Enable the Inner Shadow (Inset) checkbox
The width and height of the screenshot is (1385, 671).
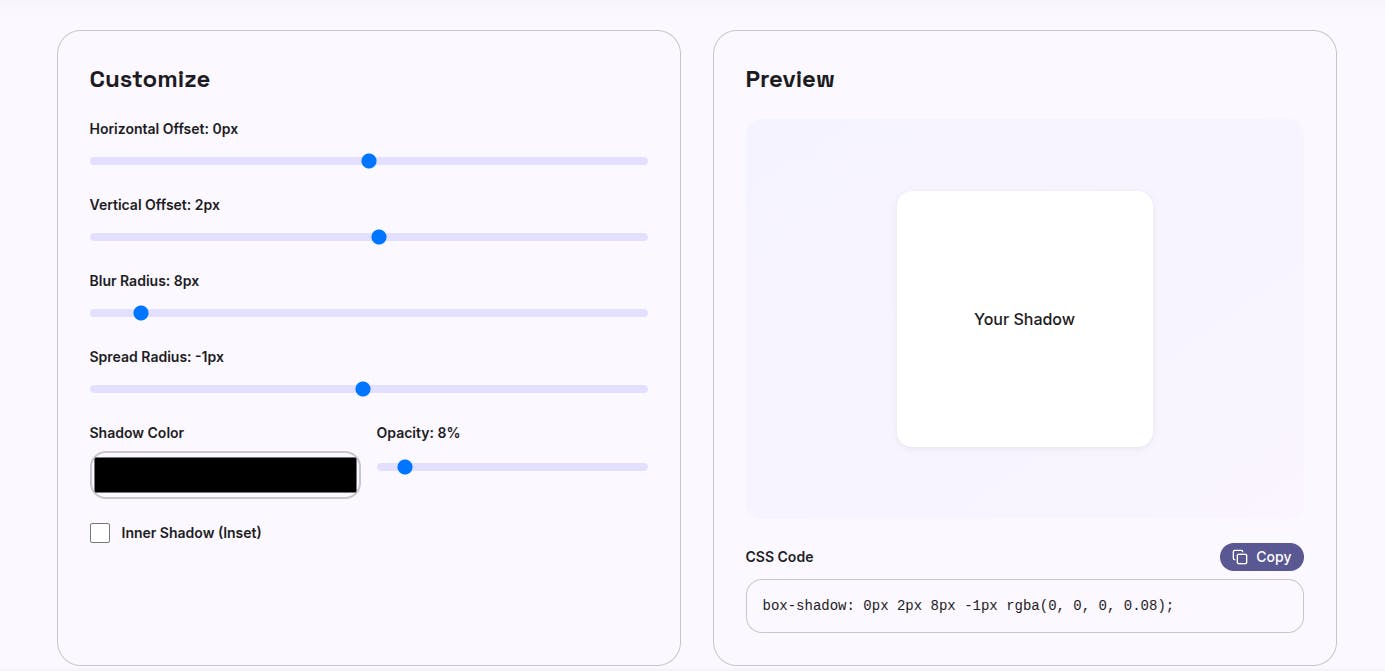click(100, 533)
